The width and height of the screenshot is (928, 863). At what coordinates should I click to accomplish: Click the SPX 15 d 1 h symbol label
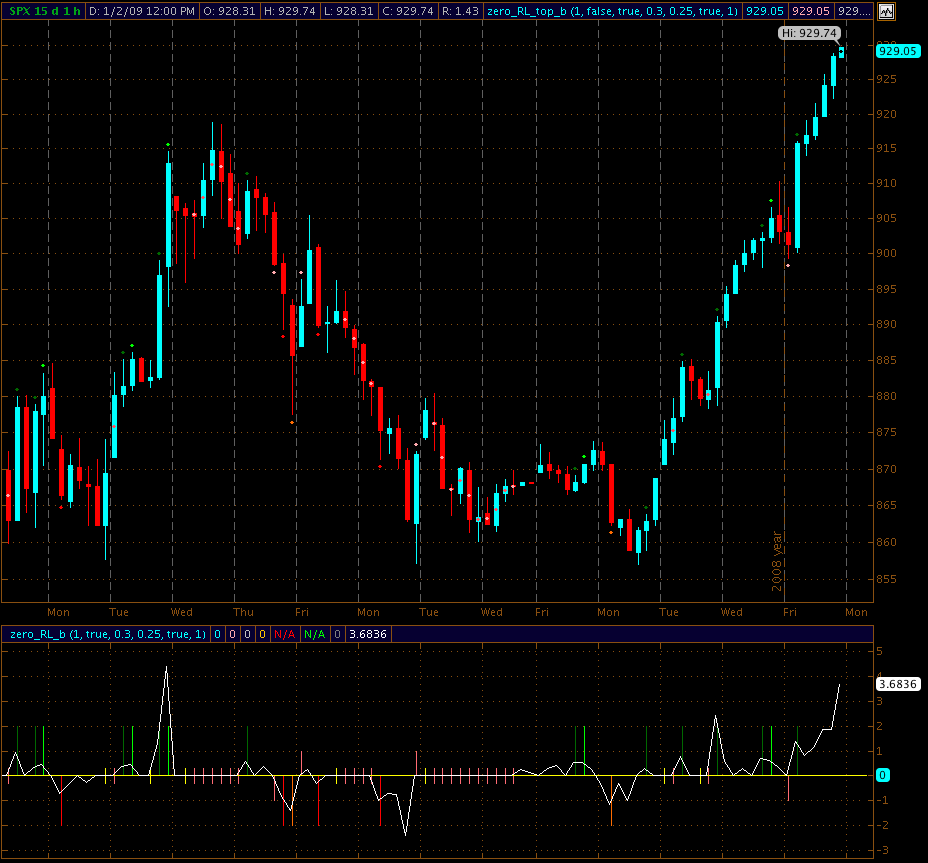pyautogui.click(x=42, y=11)
